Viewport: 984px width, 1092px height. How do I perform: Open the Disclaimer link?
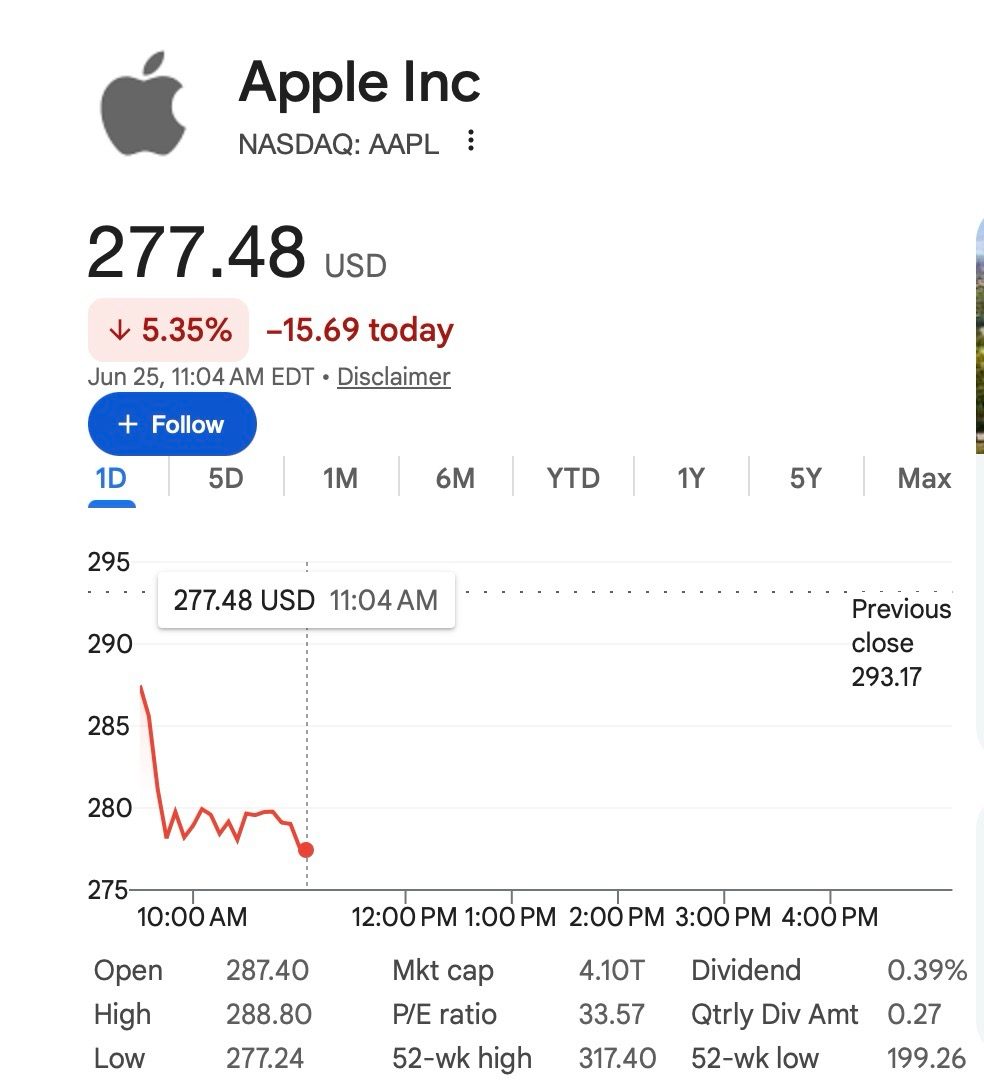click(393, 377)
